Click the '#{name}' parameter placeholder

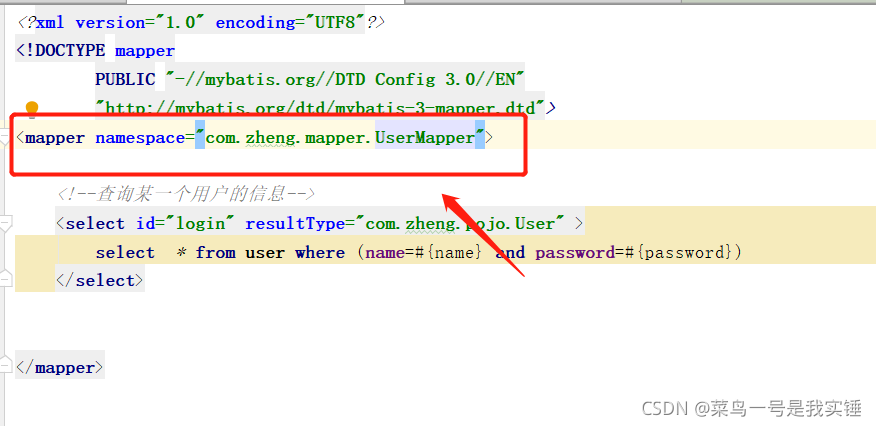tap(448, 252)
